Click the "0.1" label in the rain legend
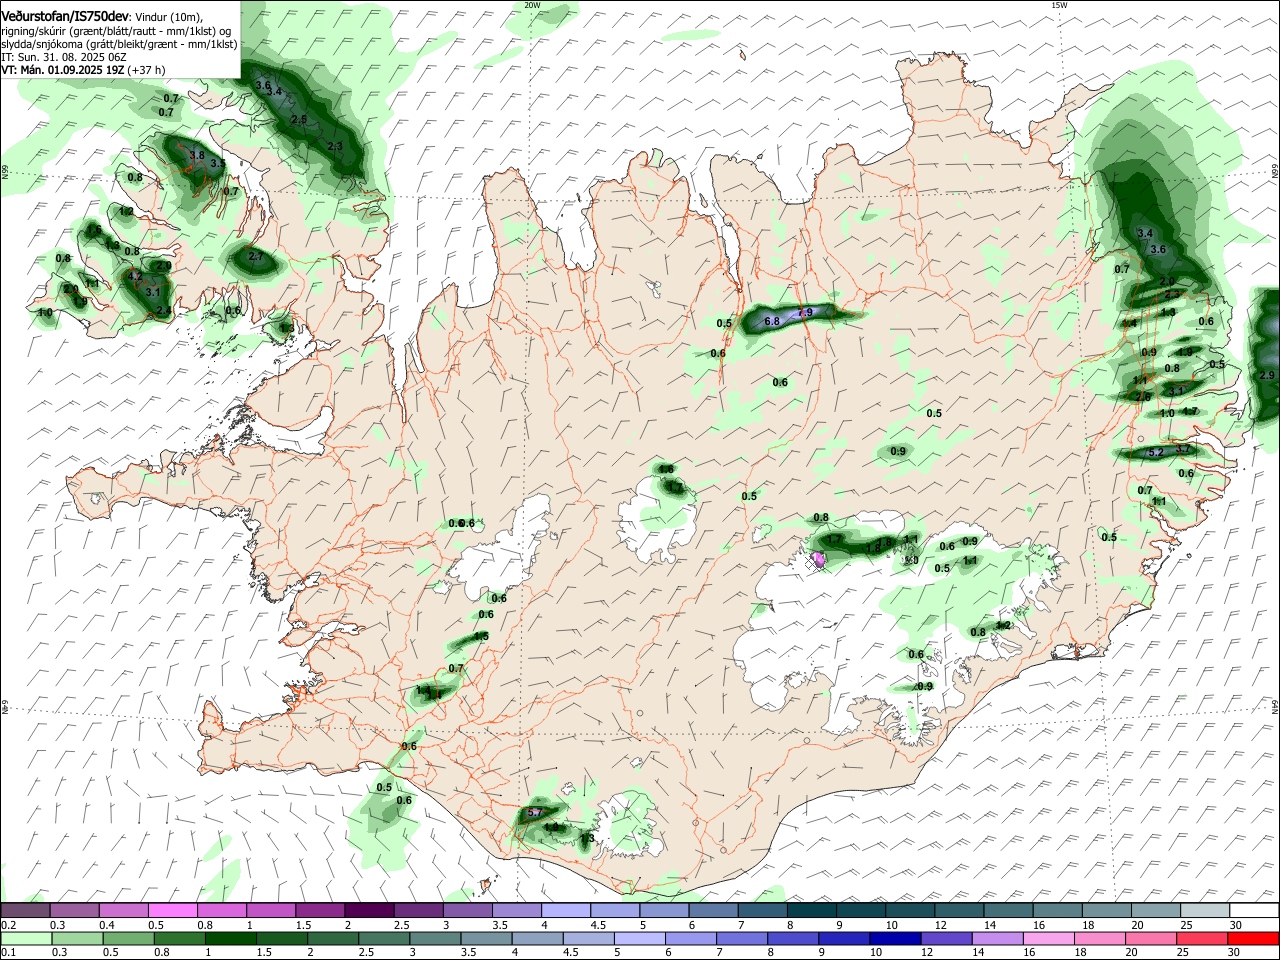 click(x=8, y=953)
